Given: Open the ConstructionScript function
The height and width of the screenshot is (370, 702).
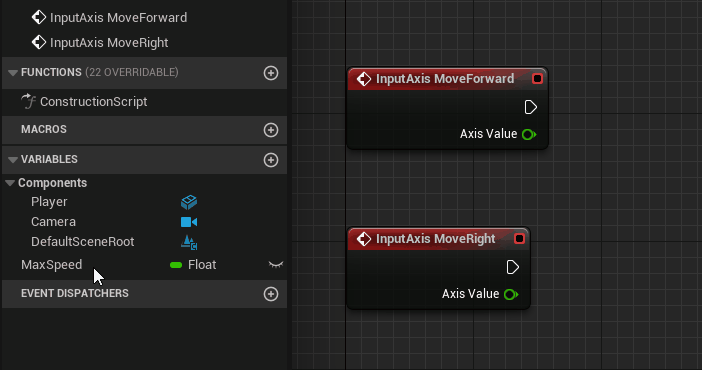Looking at the screenshot, I should (84, 102).
